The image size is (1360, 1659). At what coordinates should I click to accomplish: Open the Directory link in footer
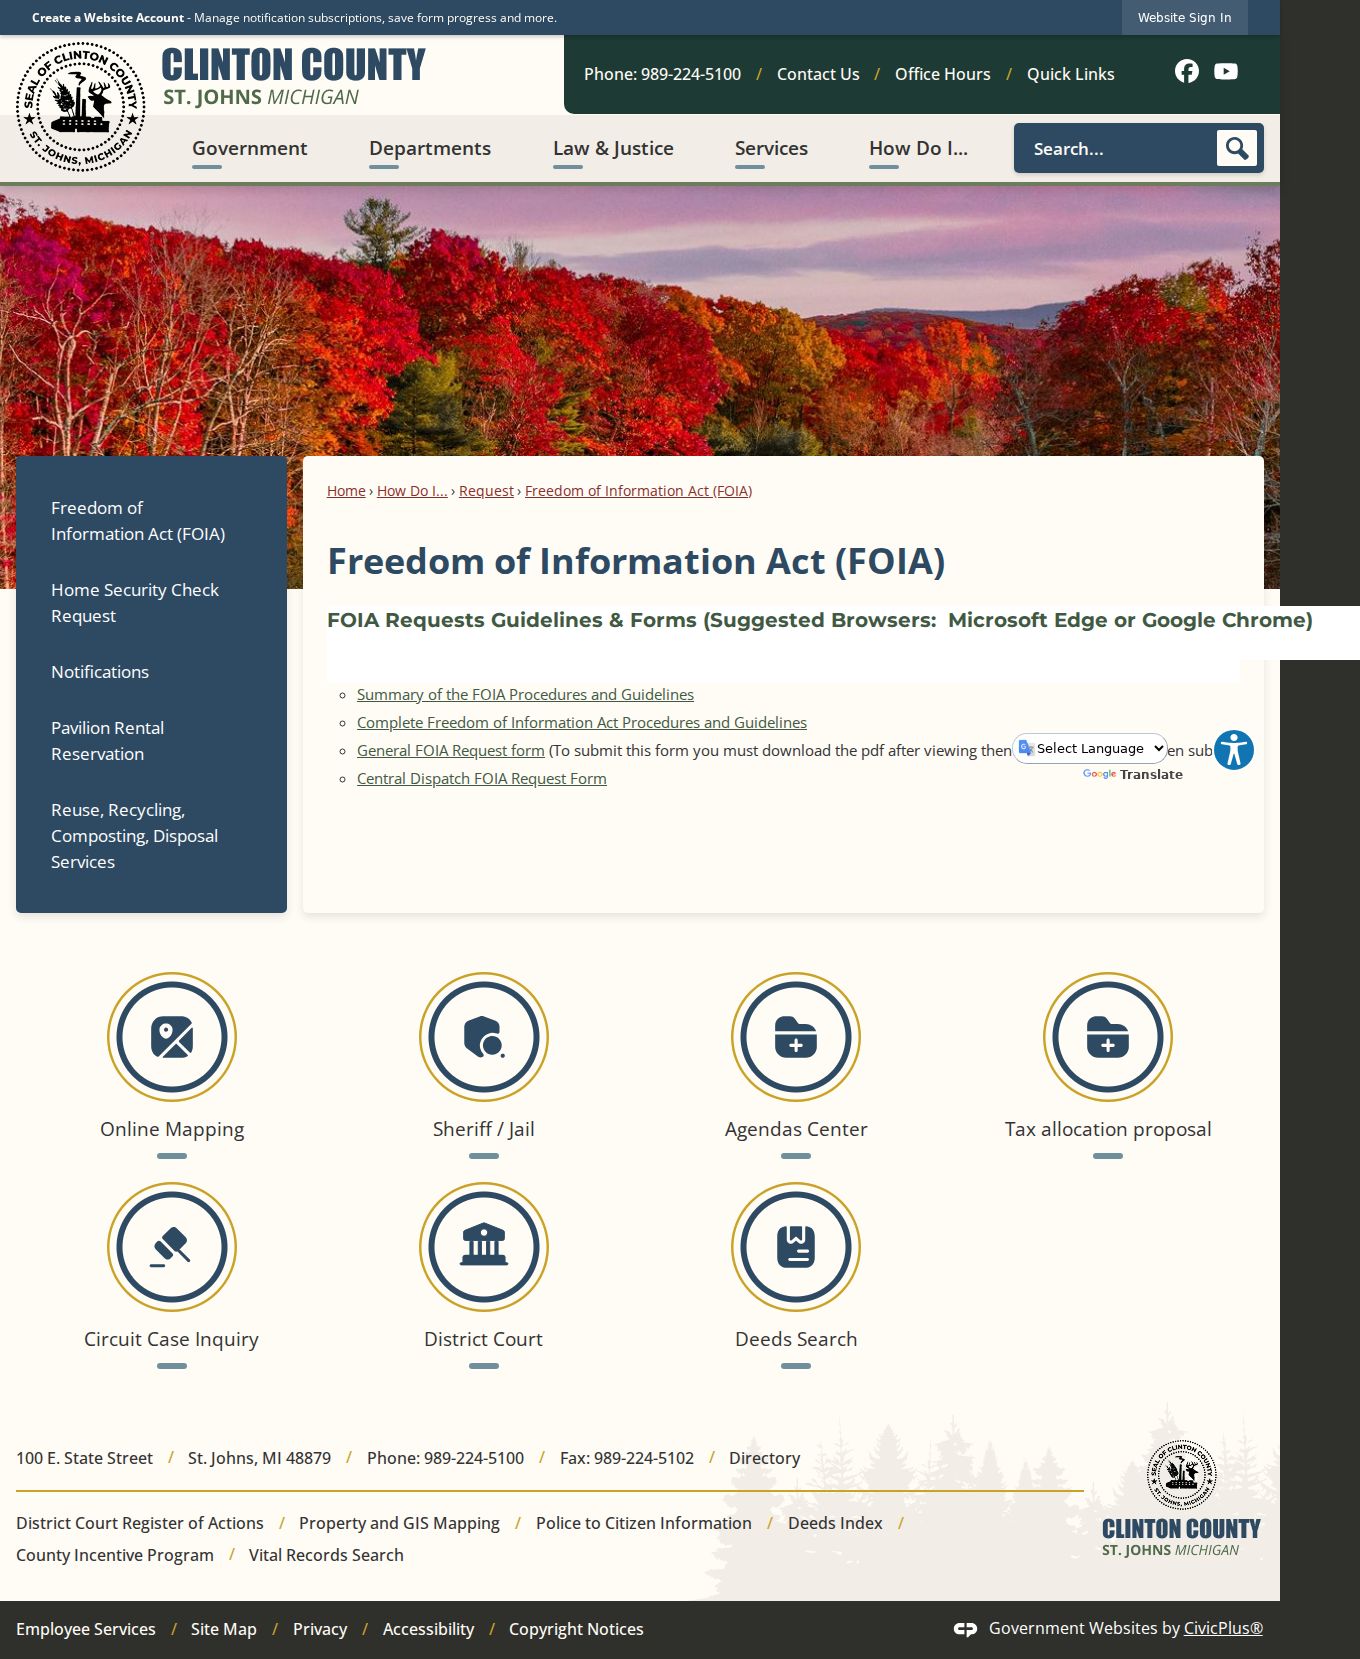(x=765, y=1458)
